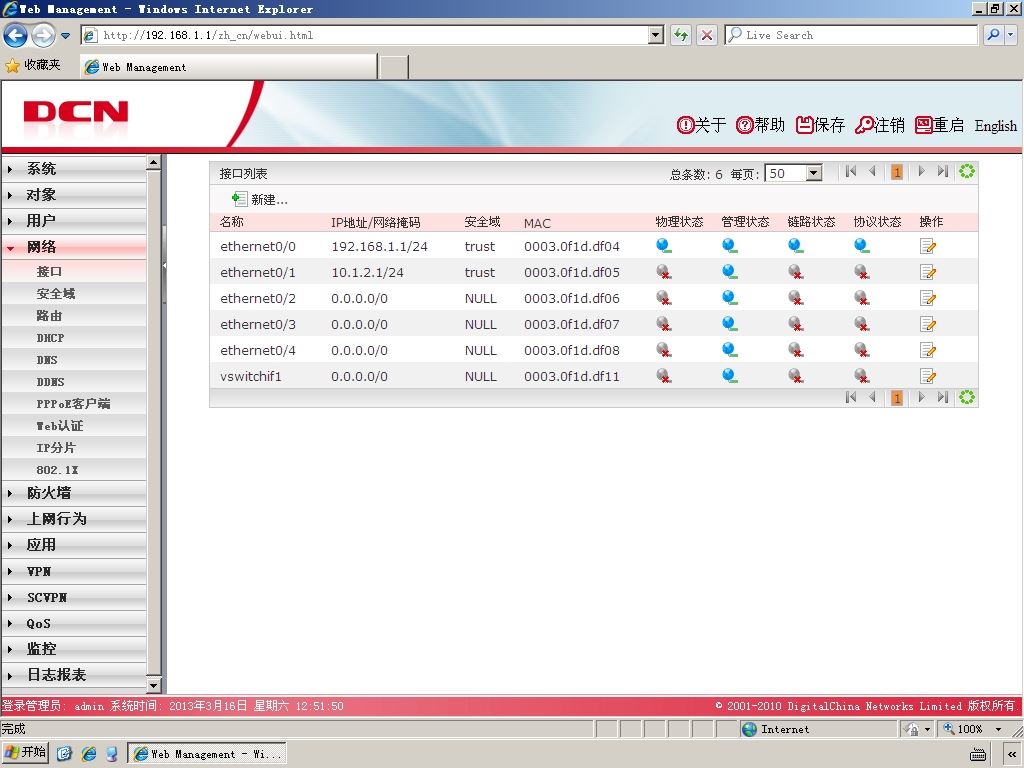Click ethernet0/0 protocol status icon
Viewport: 1024px width, 768px height.
coord(862,246)
